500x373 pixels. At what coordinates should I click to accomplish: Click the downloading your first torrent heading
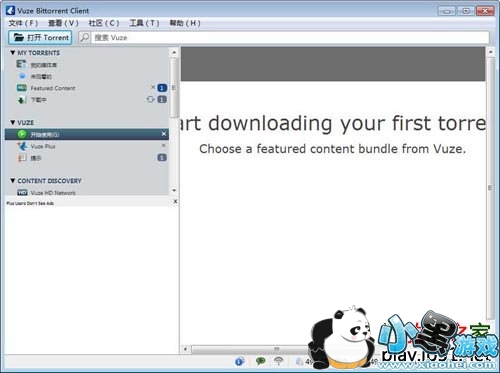[333, 123]
